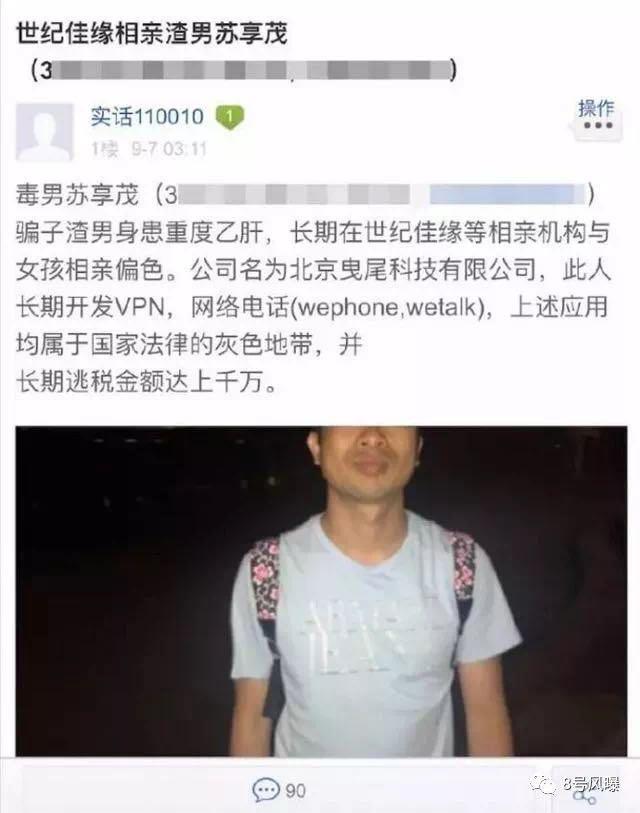Tap the green level 1 badge
This screenshot has height=813, width=640.
[229, 117]
